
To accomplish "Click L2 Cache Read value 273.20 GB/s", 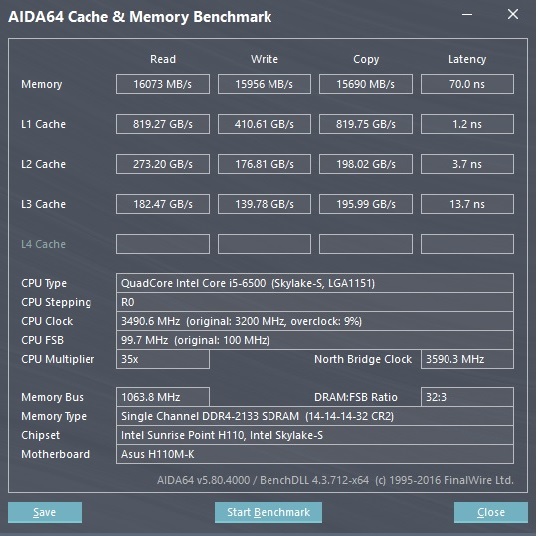I will pyautogui.click(x=163, y=164).
